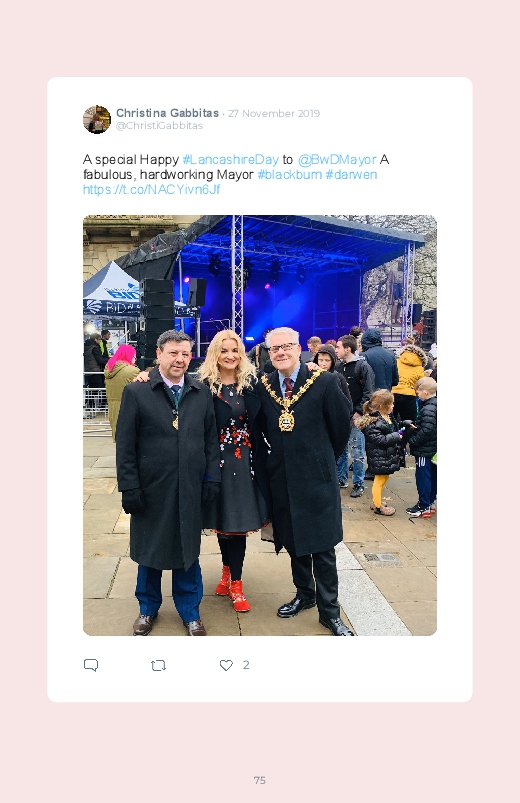
Task: Open the t.co/NACYivn6Jf link
Action: [x=152, y=189]
